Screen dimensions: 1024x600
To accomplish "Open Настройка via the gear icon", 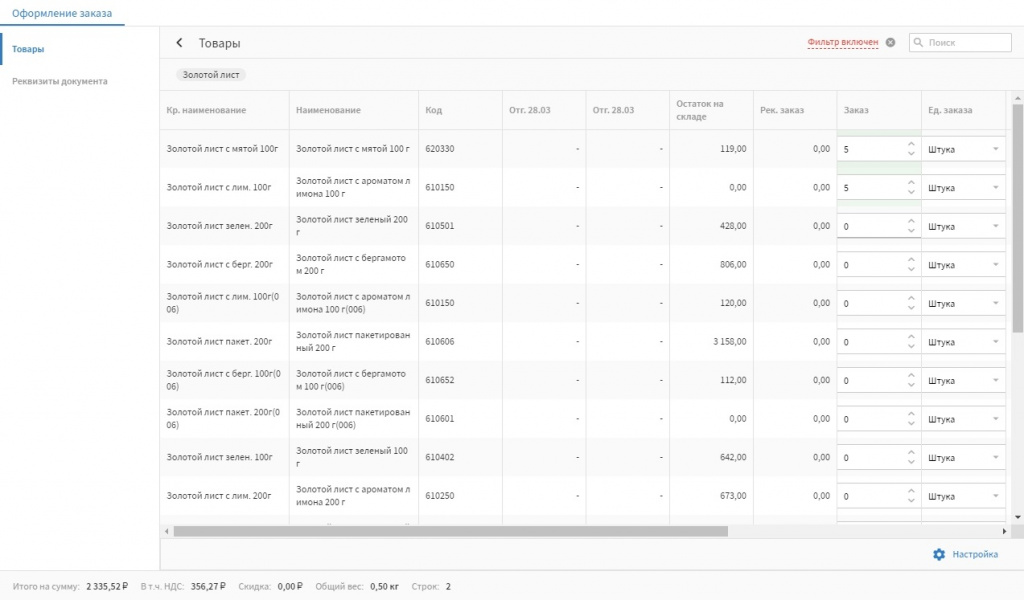I will click(x=938, y=554).
